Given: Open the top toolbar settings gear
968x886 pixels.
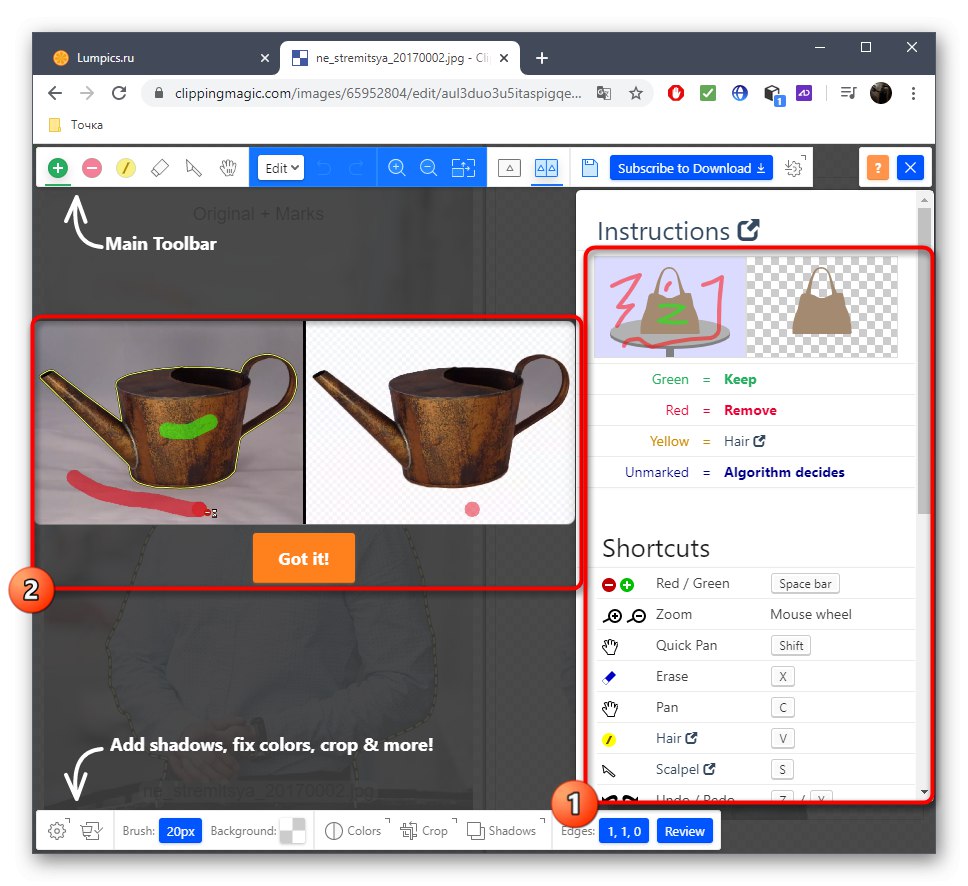Looking at the screenshot, I should 795,168.
